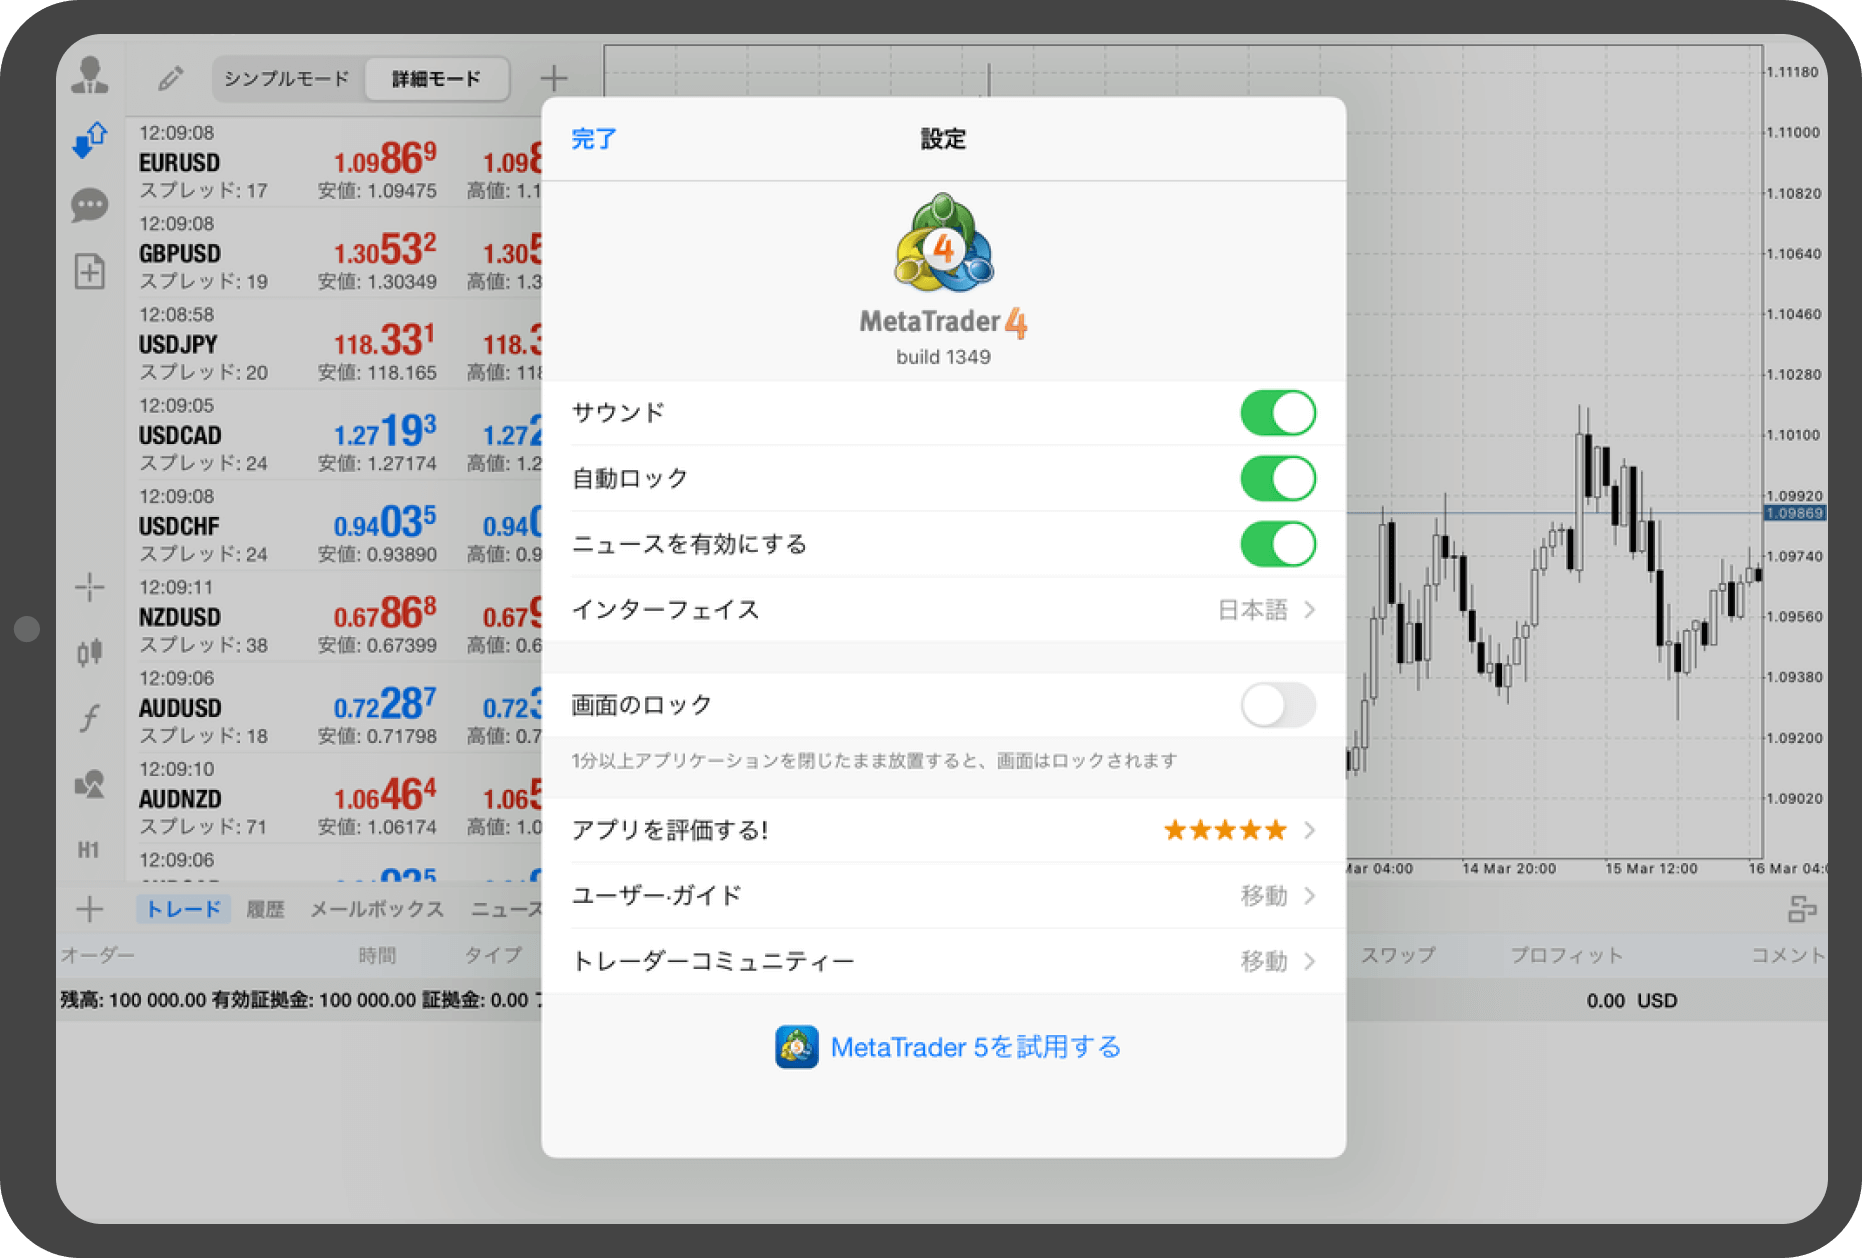Tap the five orange rating stars

(x=1225, y=830)
